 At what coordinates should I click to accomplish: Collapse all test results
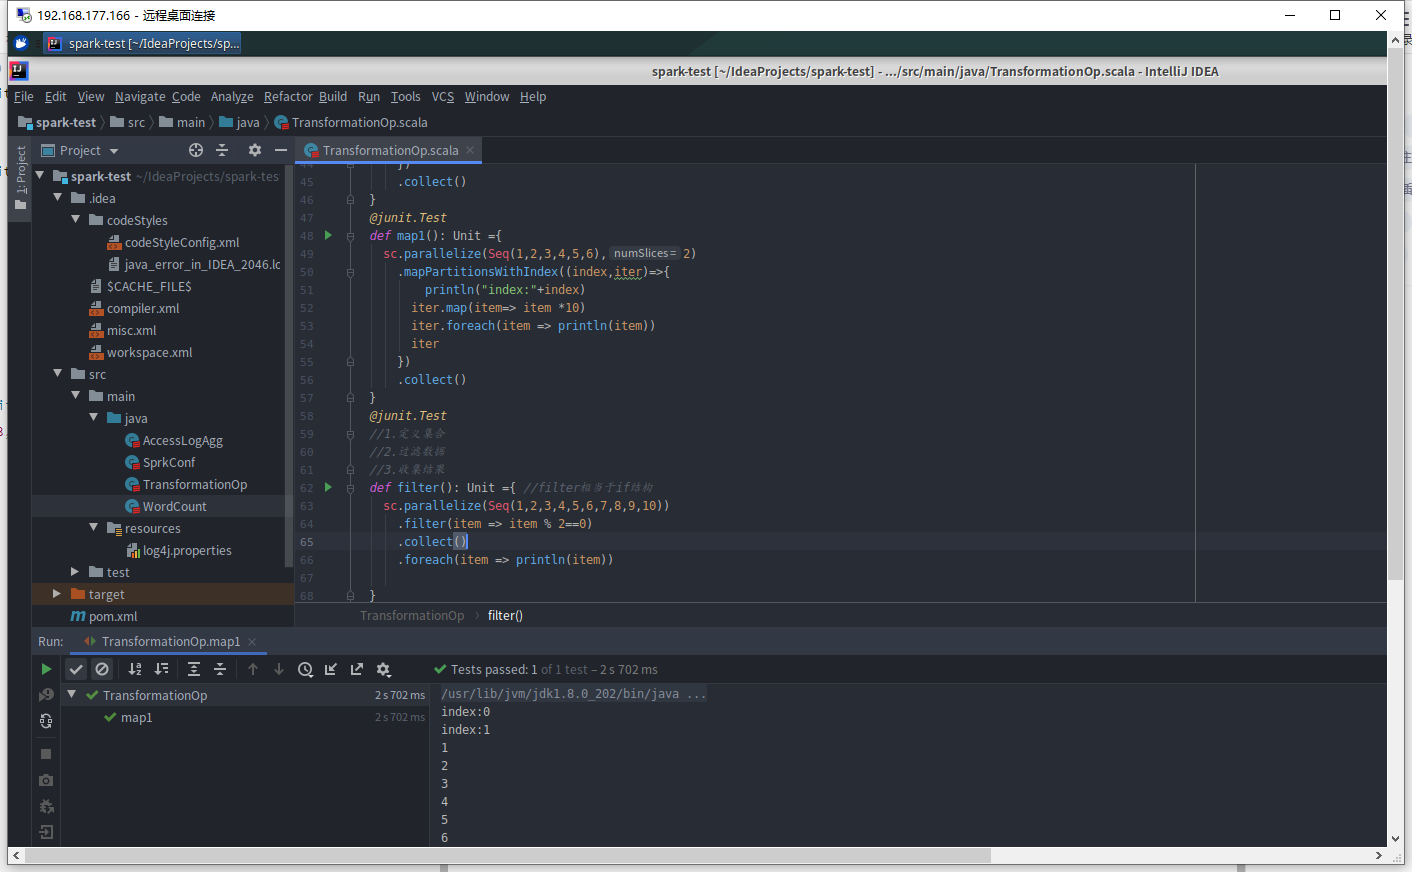coord(220,669)
